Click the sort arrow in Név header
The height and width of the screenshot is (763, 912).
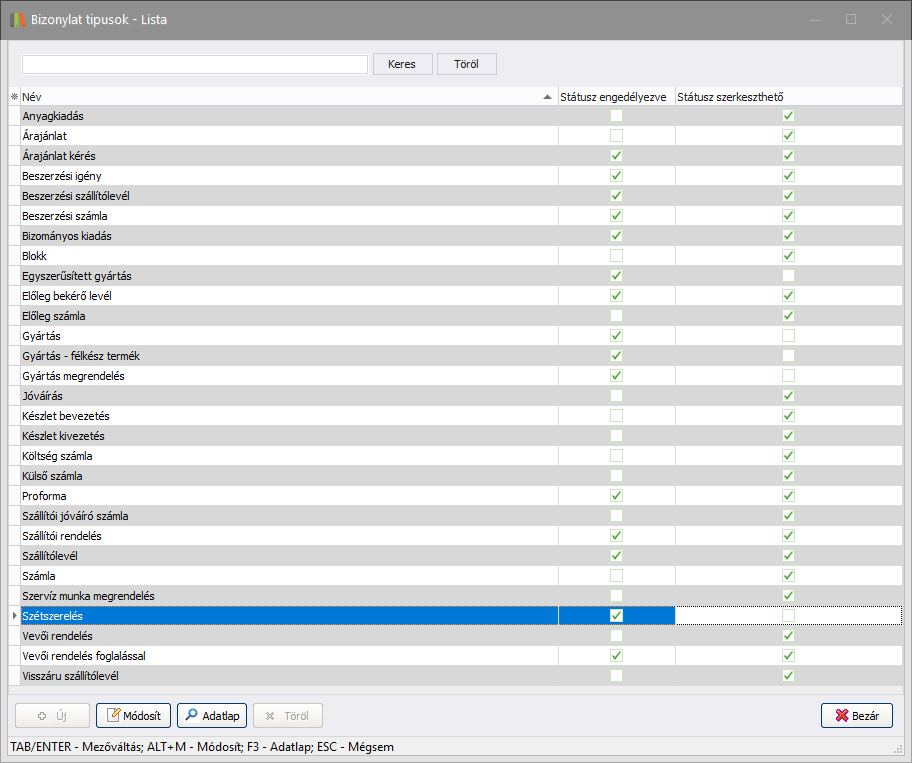546,97
